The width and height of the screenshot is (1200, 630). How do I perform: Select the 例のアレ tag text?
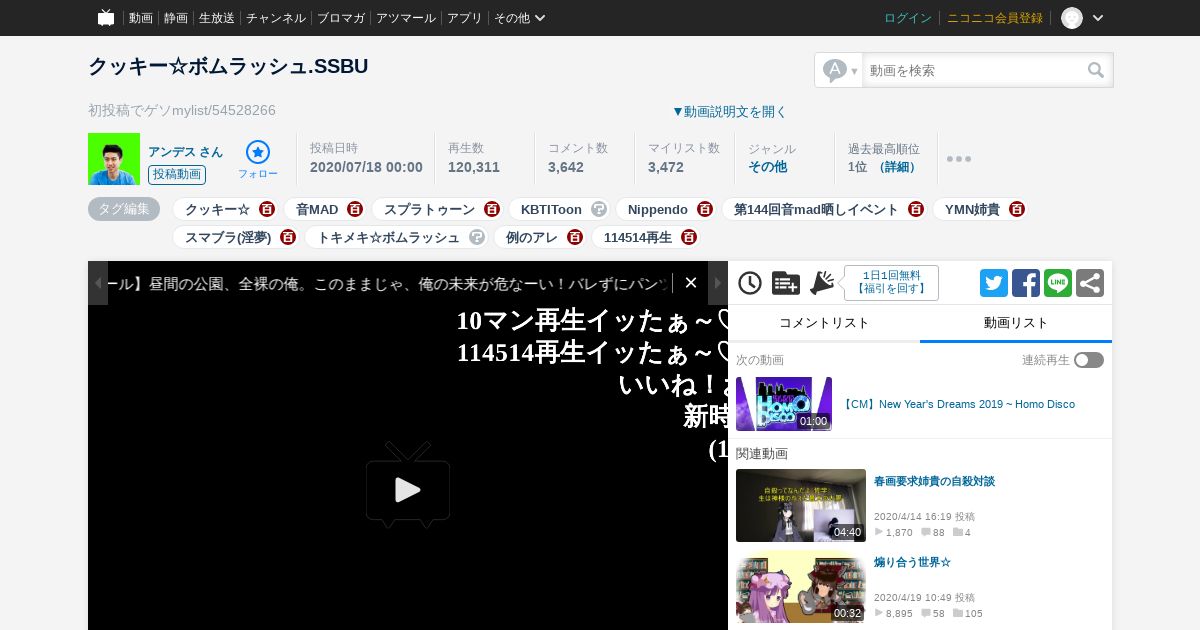(x=532, y=237)
